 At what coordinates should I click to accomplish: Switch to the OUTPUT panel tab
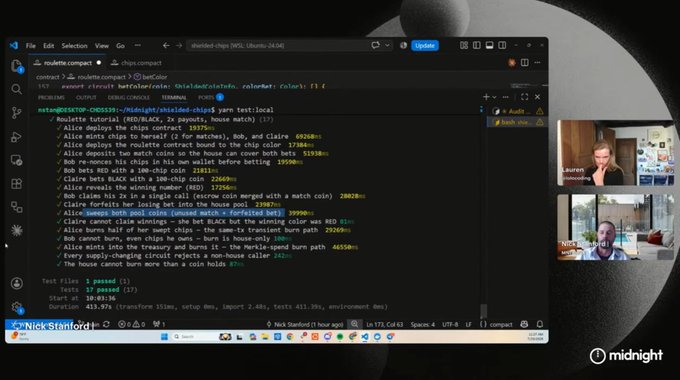(x=86, y=98)
